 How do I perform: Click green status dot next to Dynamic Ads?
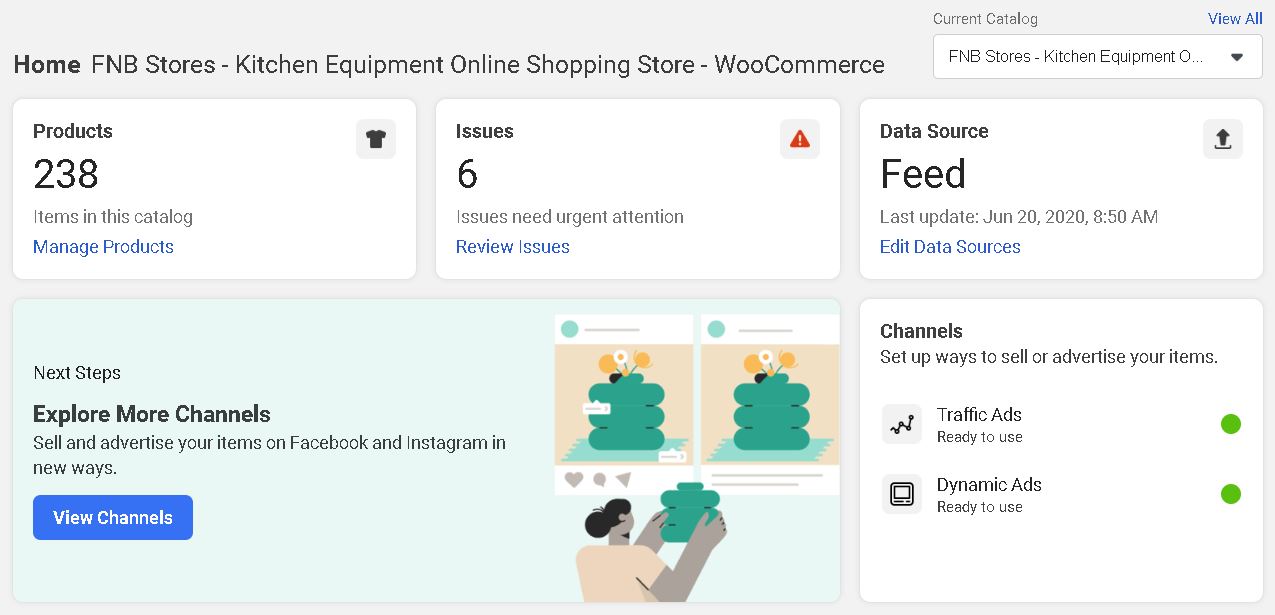pyautogui.click(x=1231, y=494)
